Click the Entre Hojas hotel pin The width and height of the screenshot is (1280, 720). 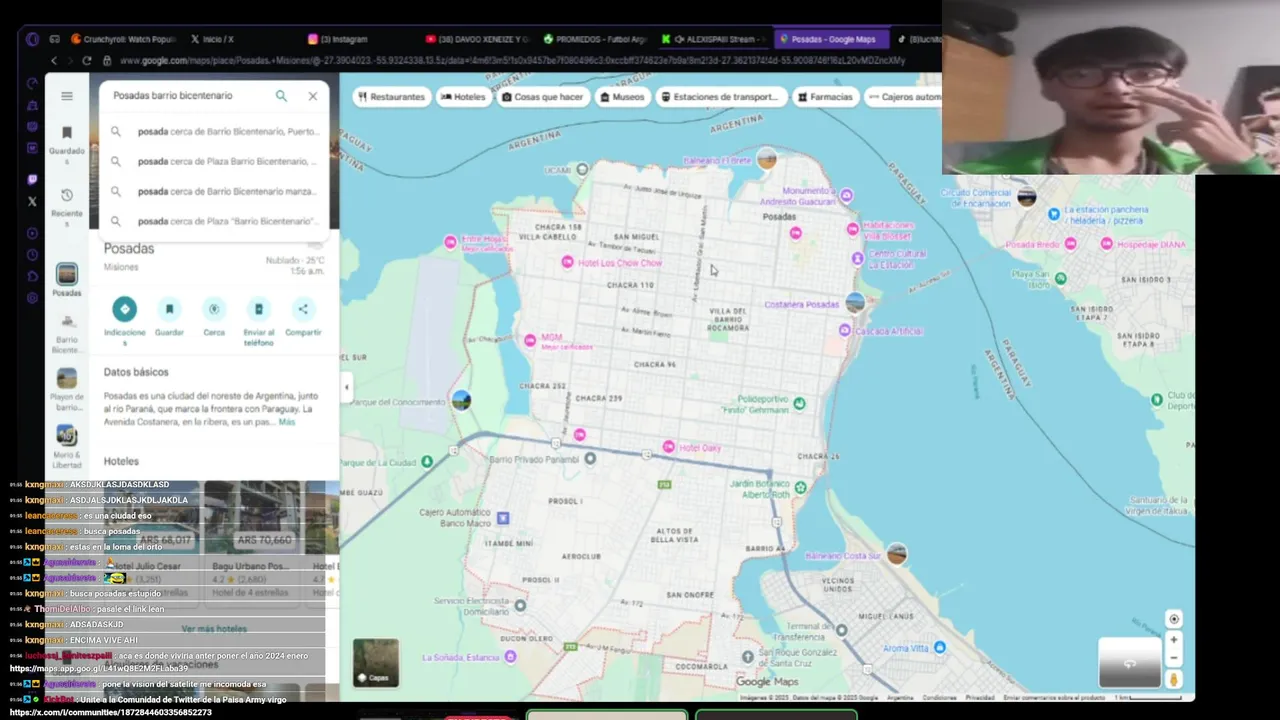(450, 241)
